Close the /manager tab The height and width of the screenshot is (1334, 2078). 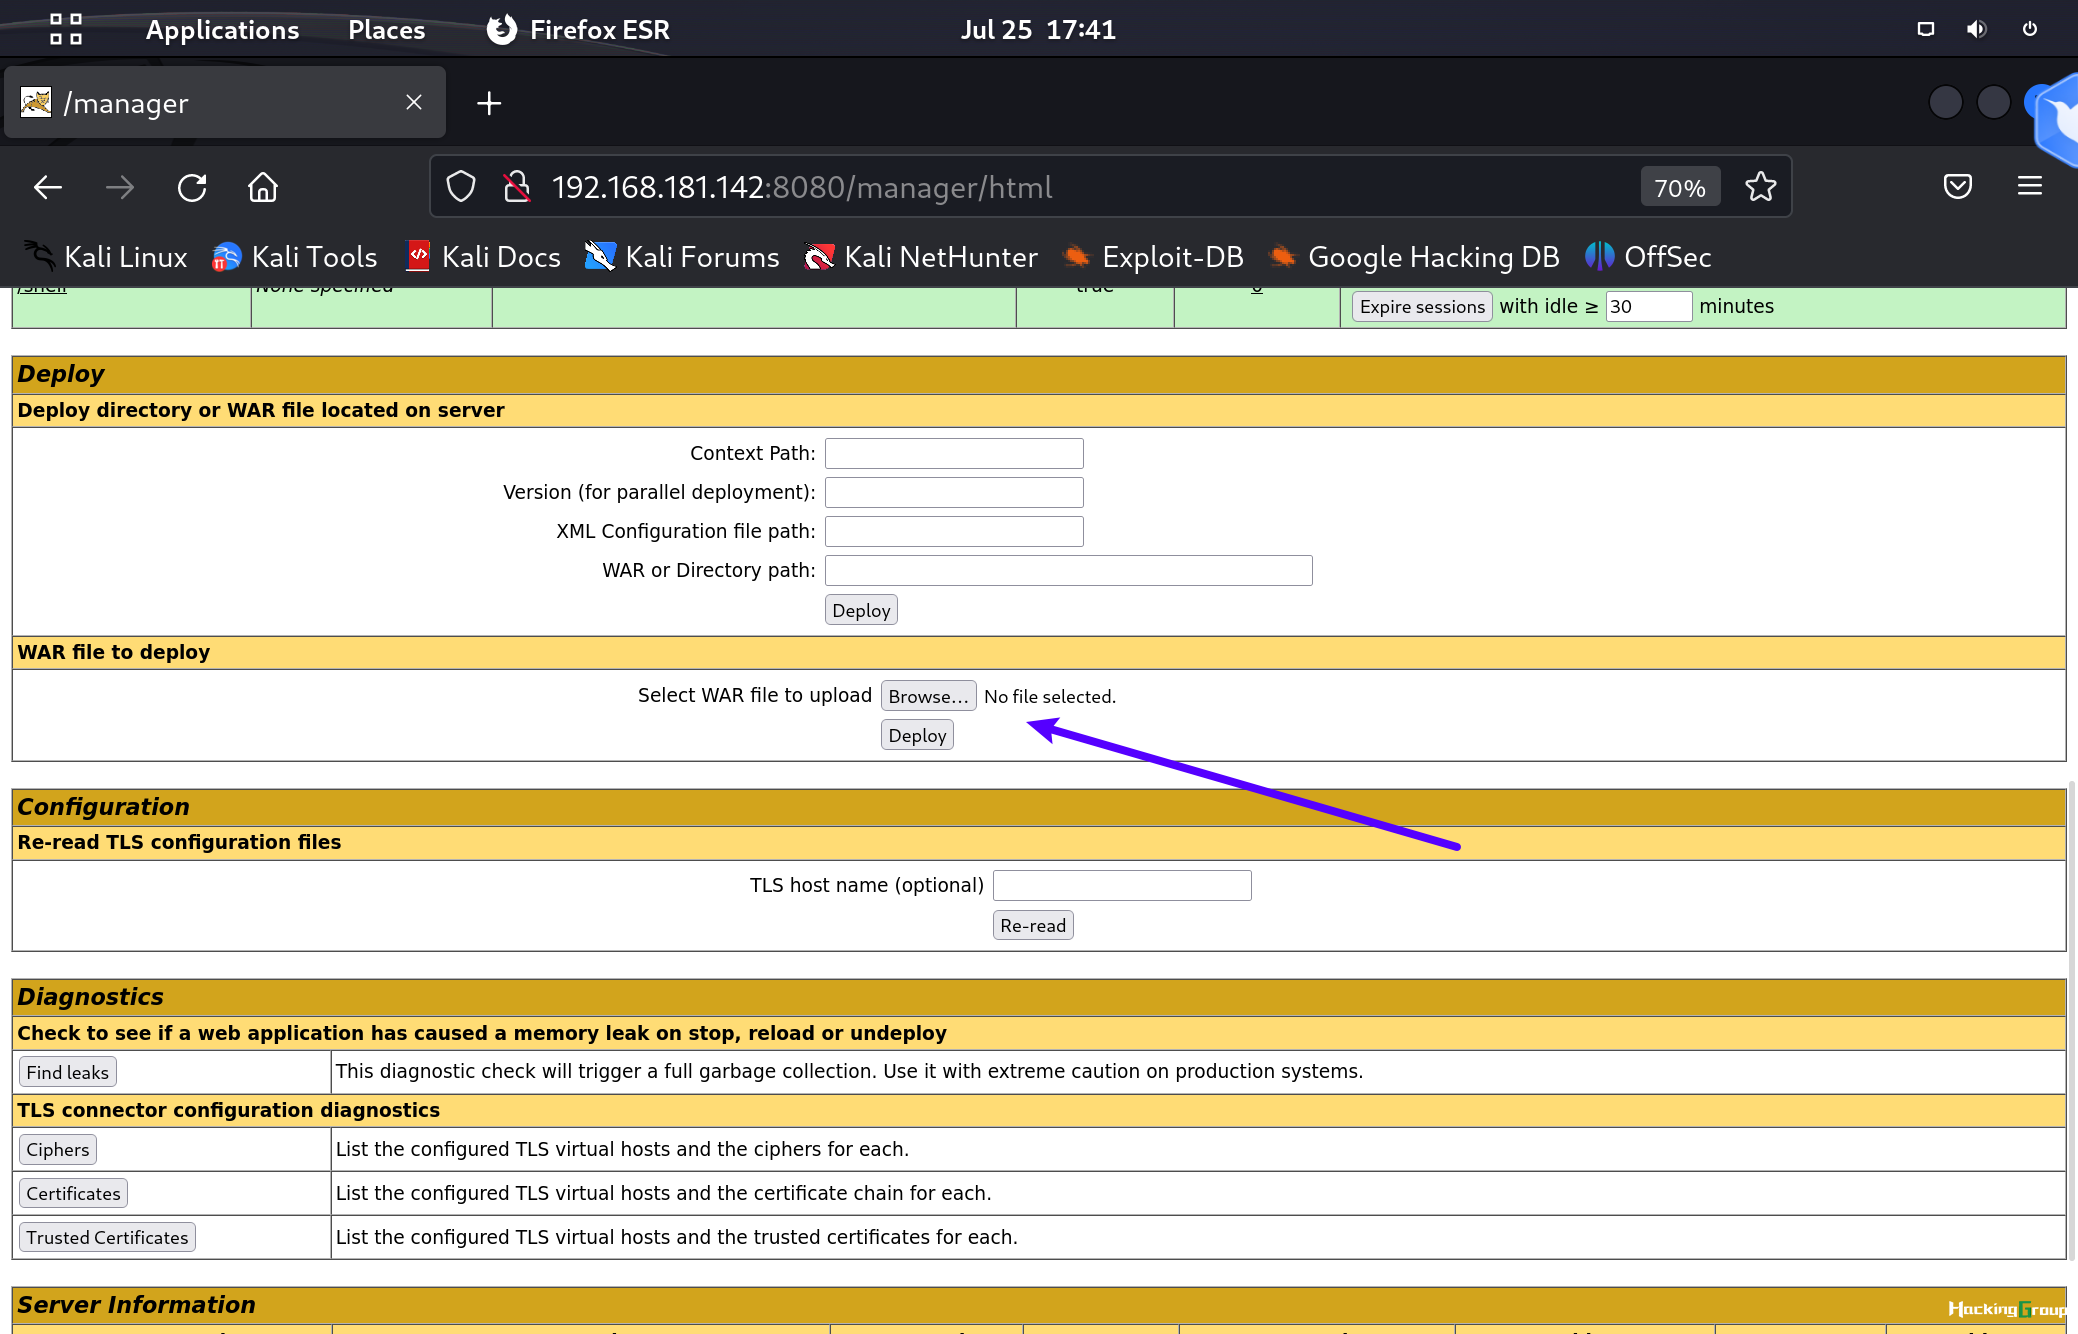click(414, 102)
